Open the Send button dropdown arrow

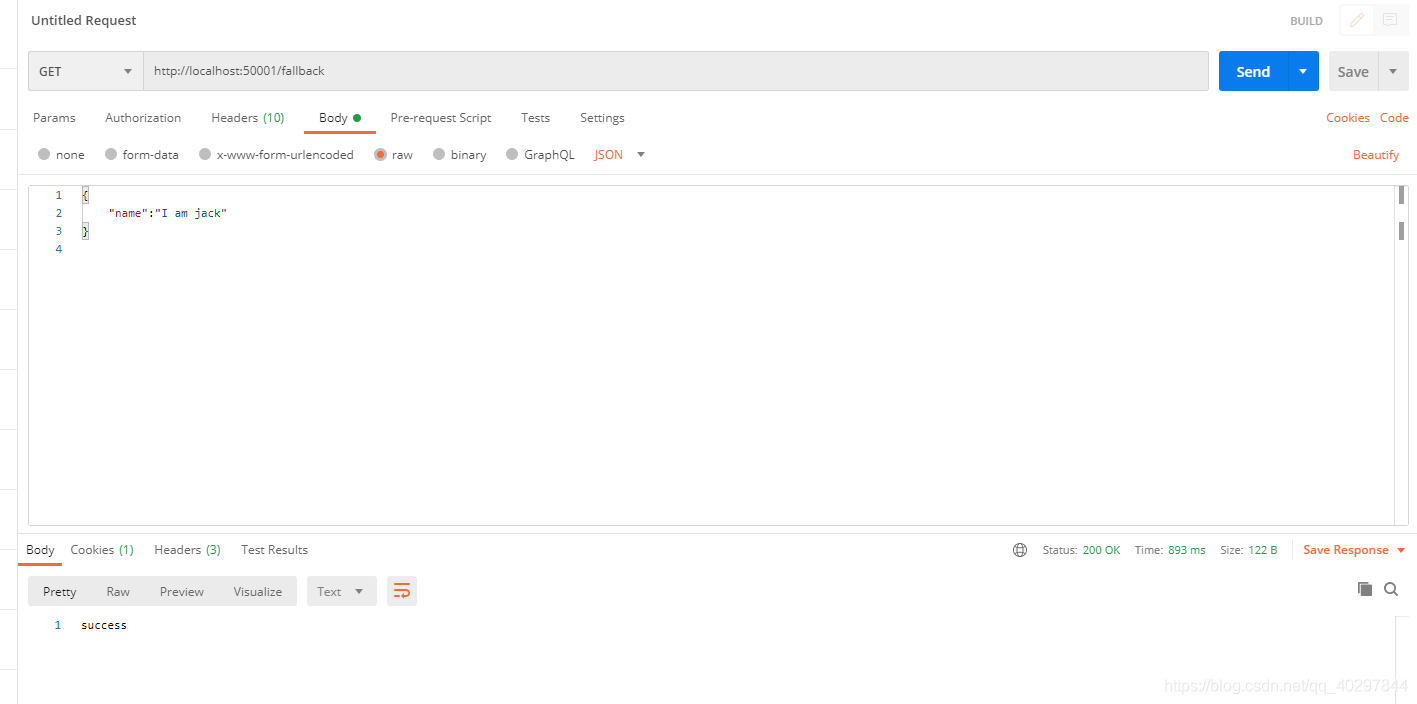[1302, 71]
